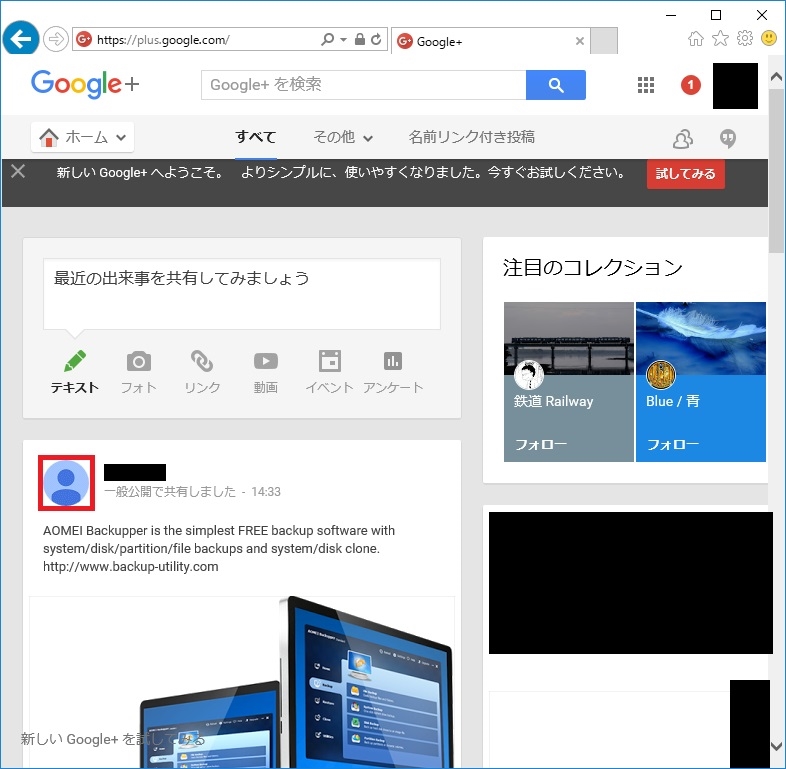Image resolution: width=786 pixels, height=769 pixels.
Task: Click the 14:33 post timestamp
Action: (x=266, y=491)
